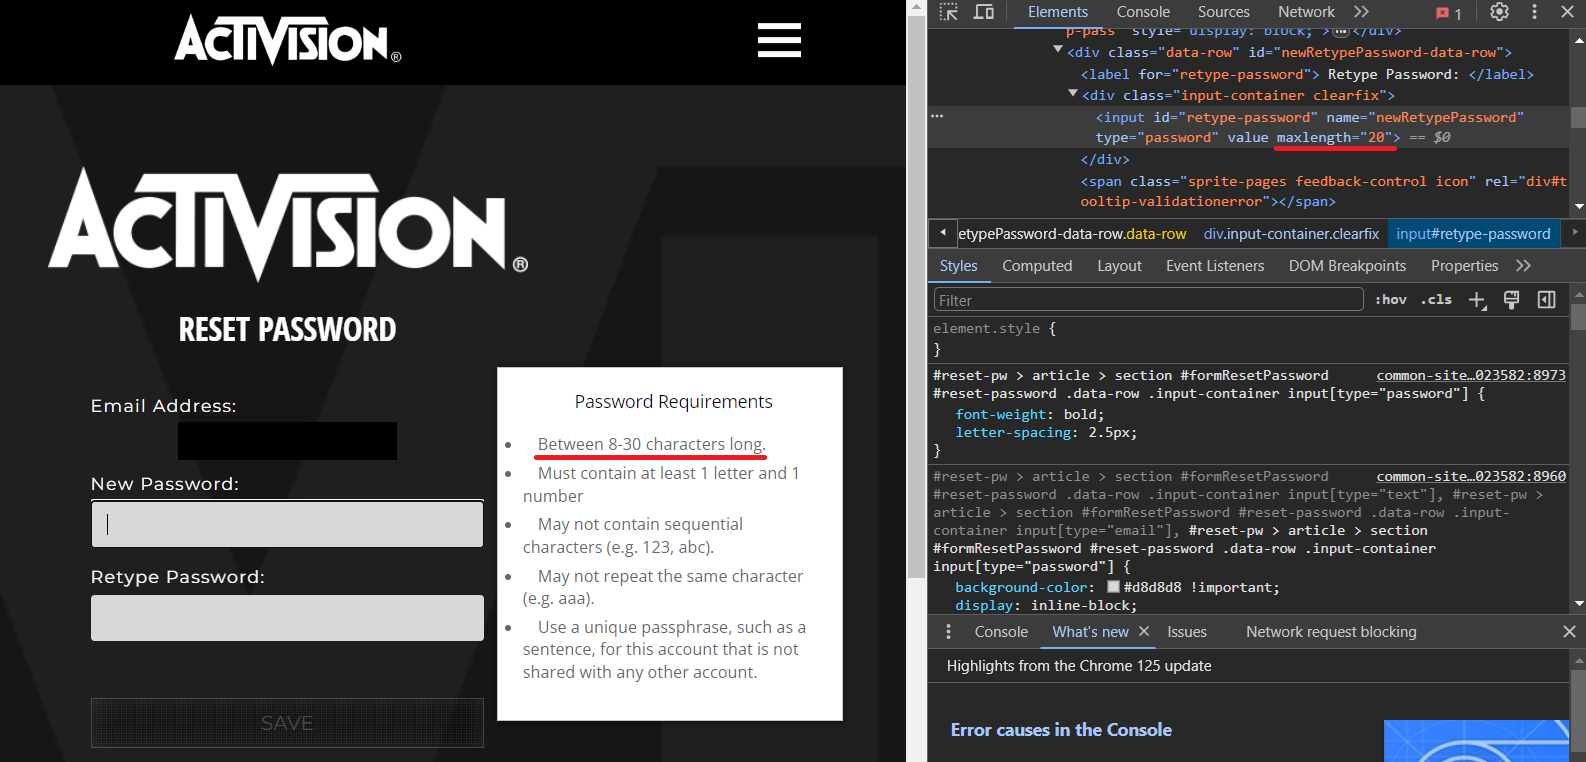
Task: Open the #d8d8d8 background-color swatch
Action: click(1113, 587)
